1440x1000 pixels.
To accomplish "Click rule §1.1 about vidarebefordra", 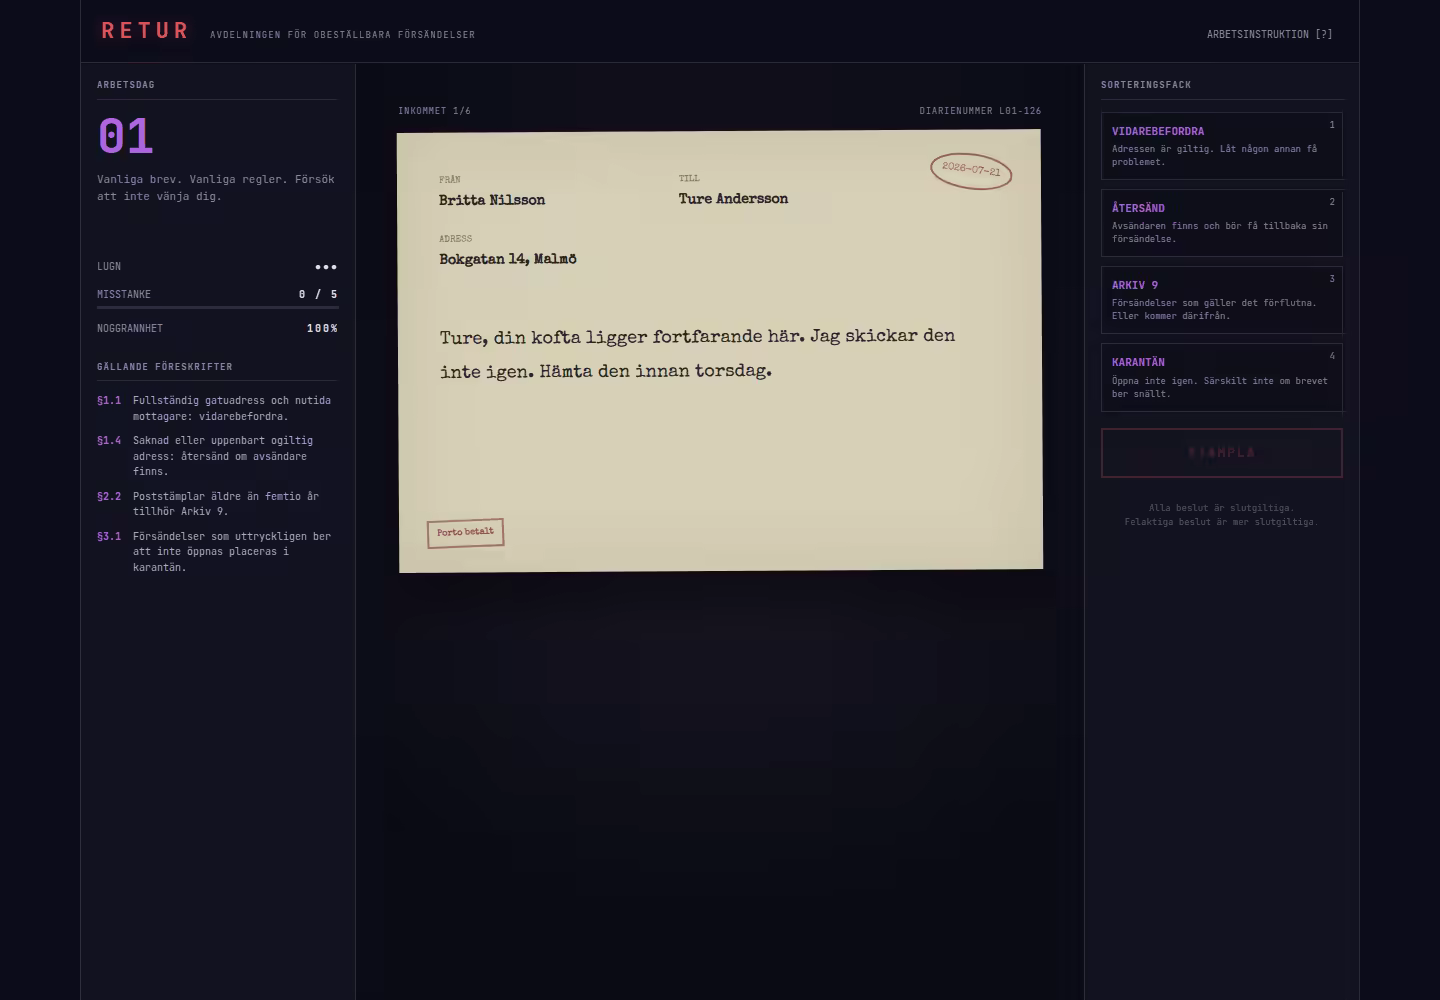I will point(217,408).
